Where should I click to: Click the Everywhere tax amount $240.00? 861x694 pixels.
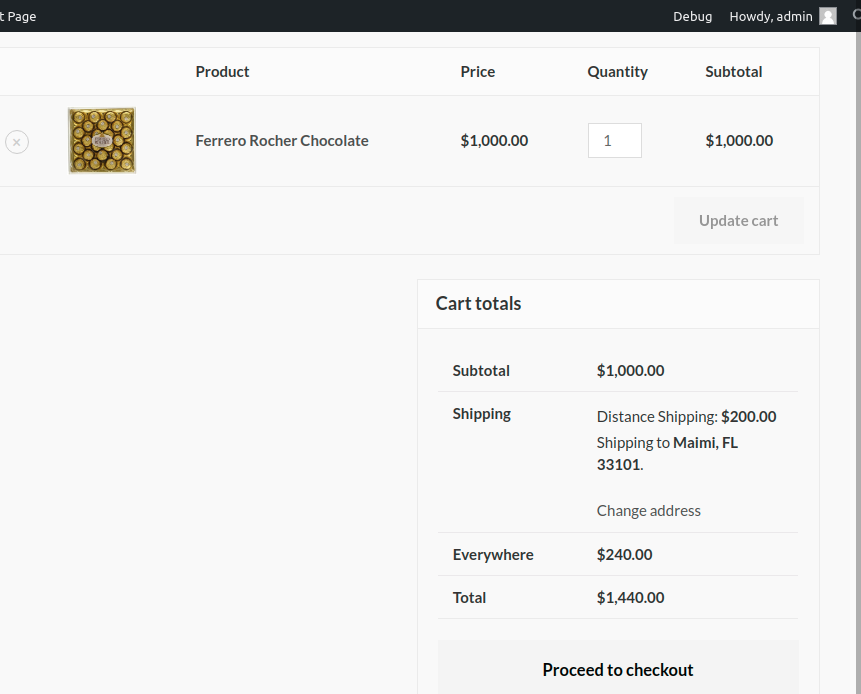[x=624, y=555]
